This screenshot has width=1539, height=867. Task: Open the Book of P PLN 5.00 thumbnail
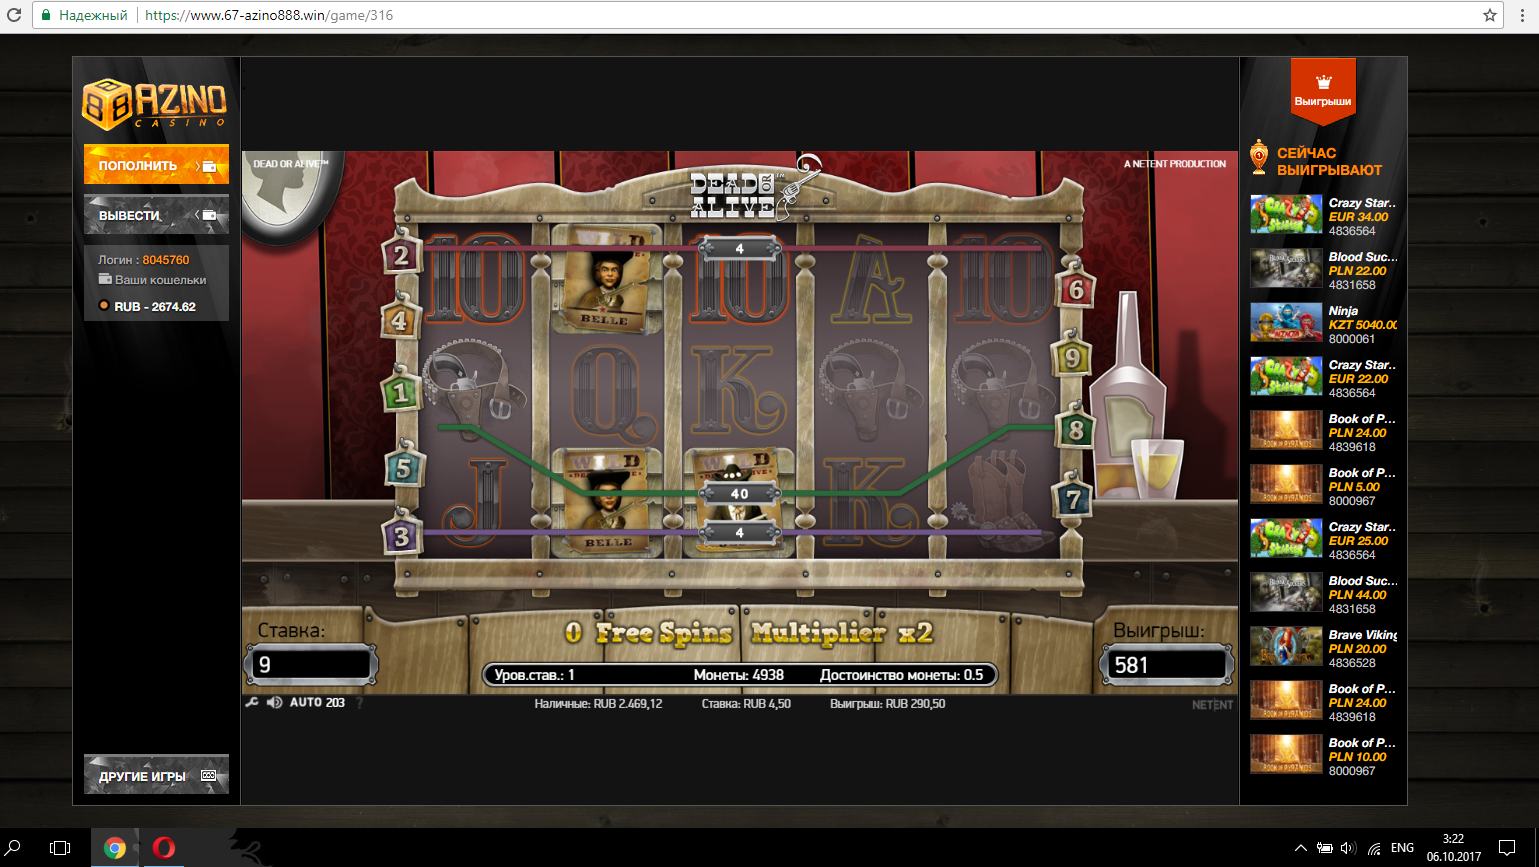click(x=1286, y=485)
